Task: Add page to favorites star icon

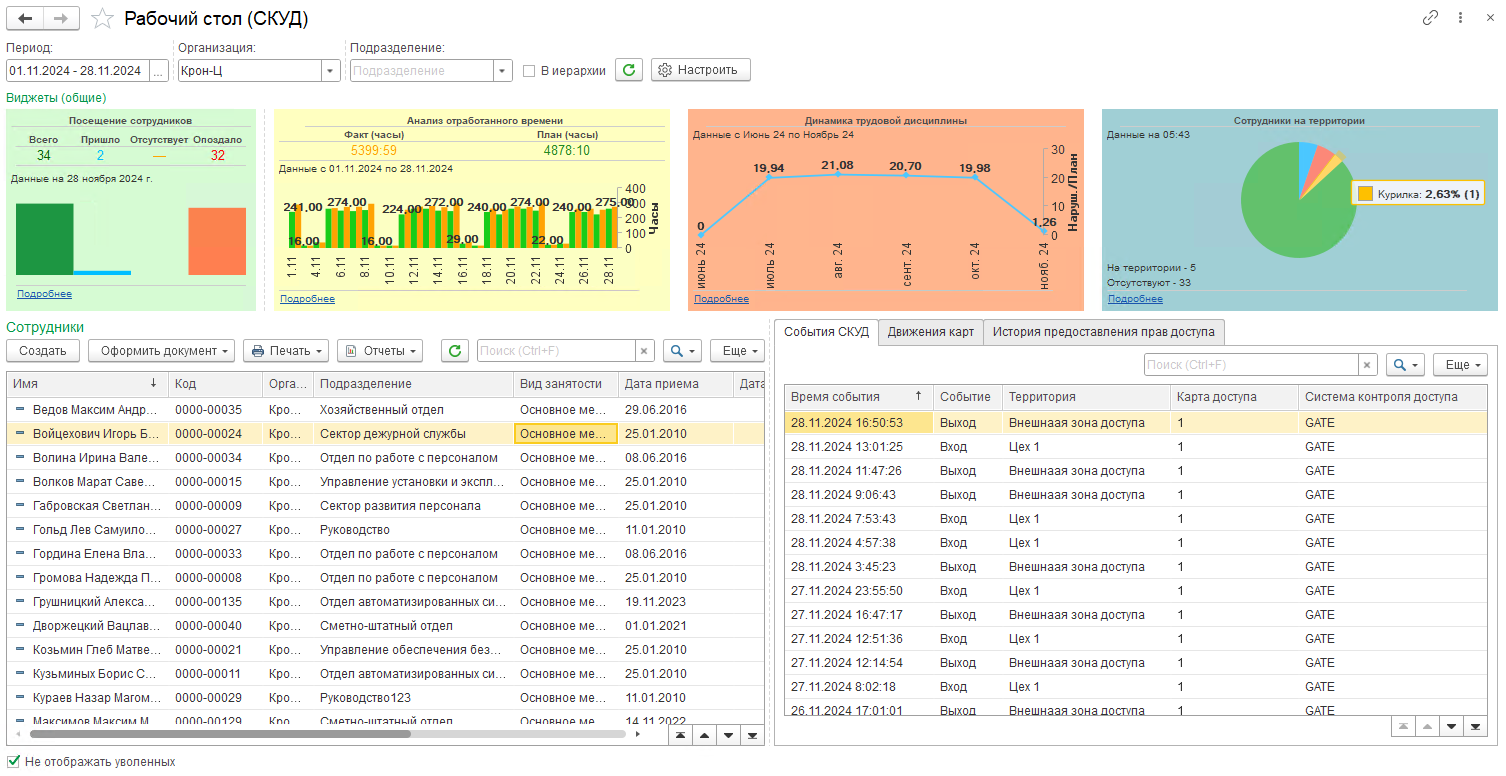Action: [101, 19]
